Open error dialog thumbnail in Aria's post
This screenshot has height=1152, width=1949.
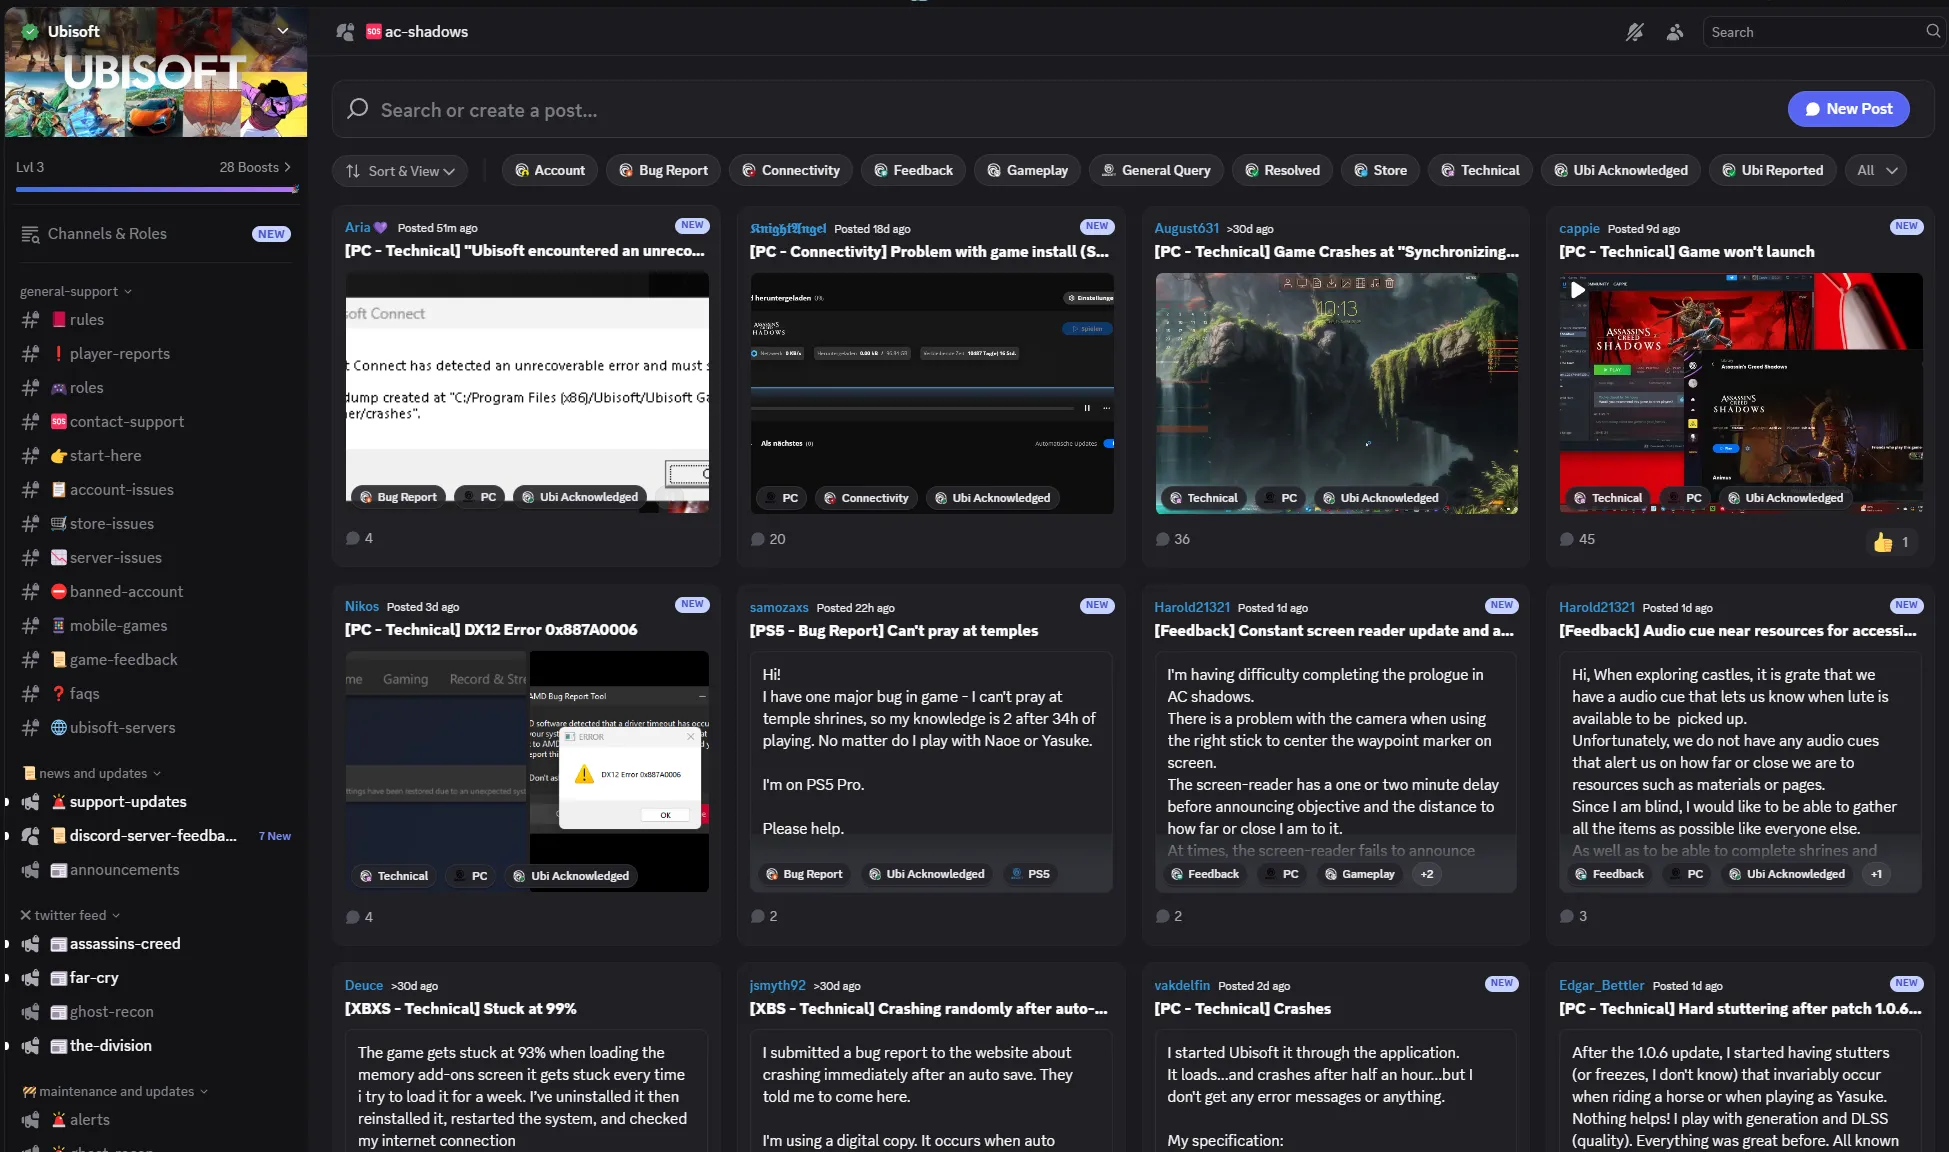[x=527, y=393]
